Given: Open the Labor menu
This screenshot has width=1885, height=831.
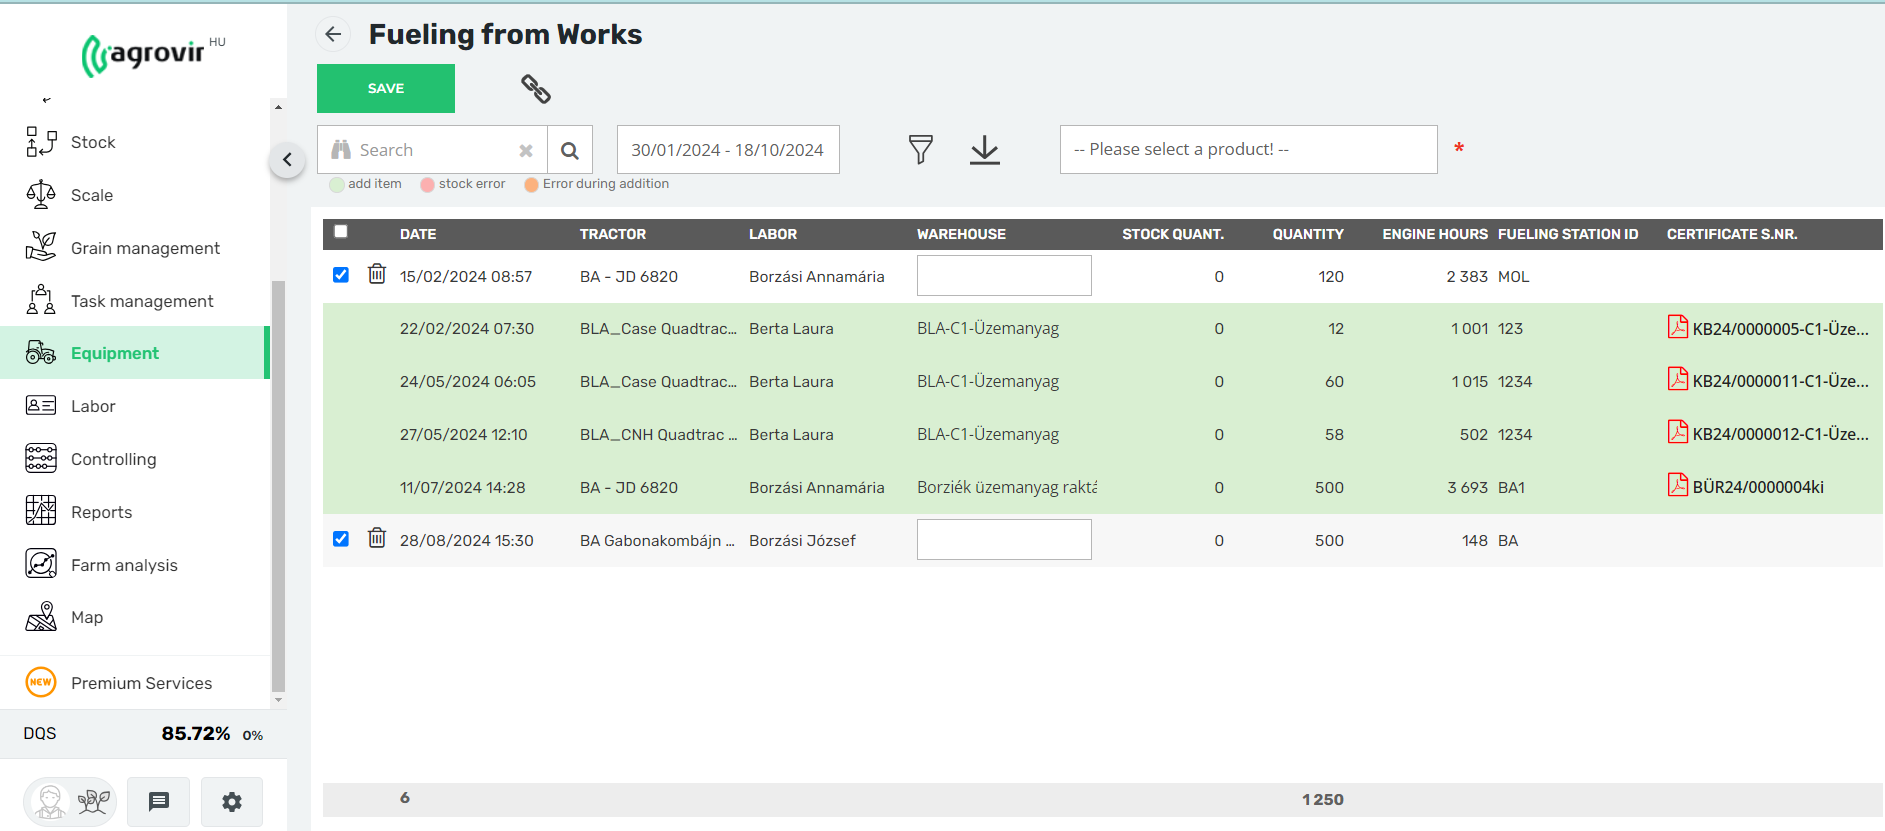Looking at the screenshot, I should (135, 406).
